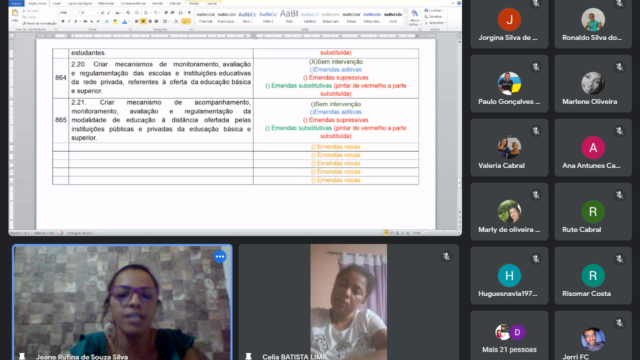Open options for Jeane Rufina's video tile
Viewport: 640px width, 360px height.
pos(220,256)
